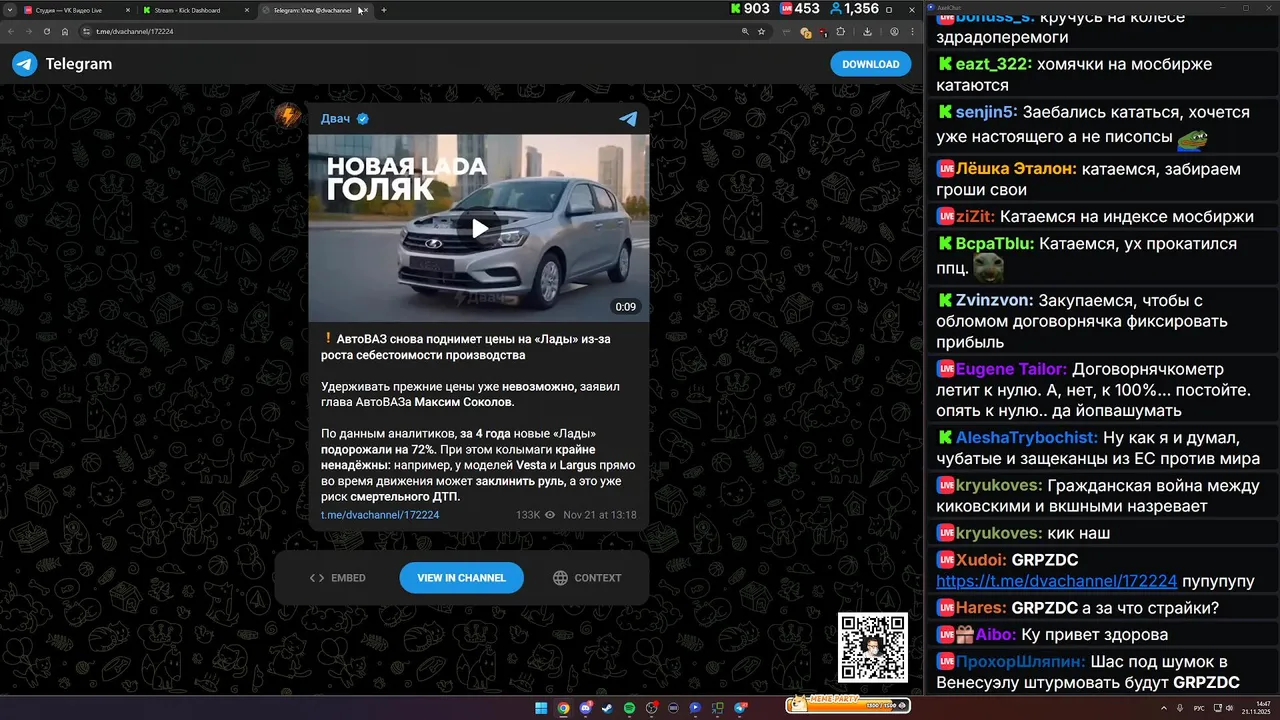1280x720 pixels.
Task: Click the Meme Party progress bar
Action: [x=847, y=705]
